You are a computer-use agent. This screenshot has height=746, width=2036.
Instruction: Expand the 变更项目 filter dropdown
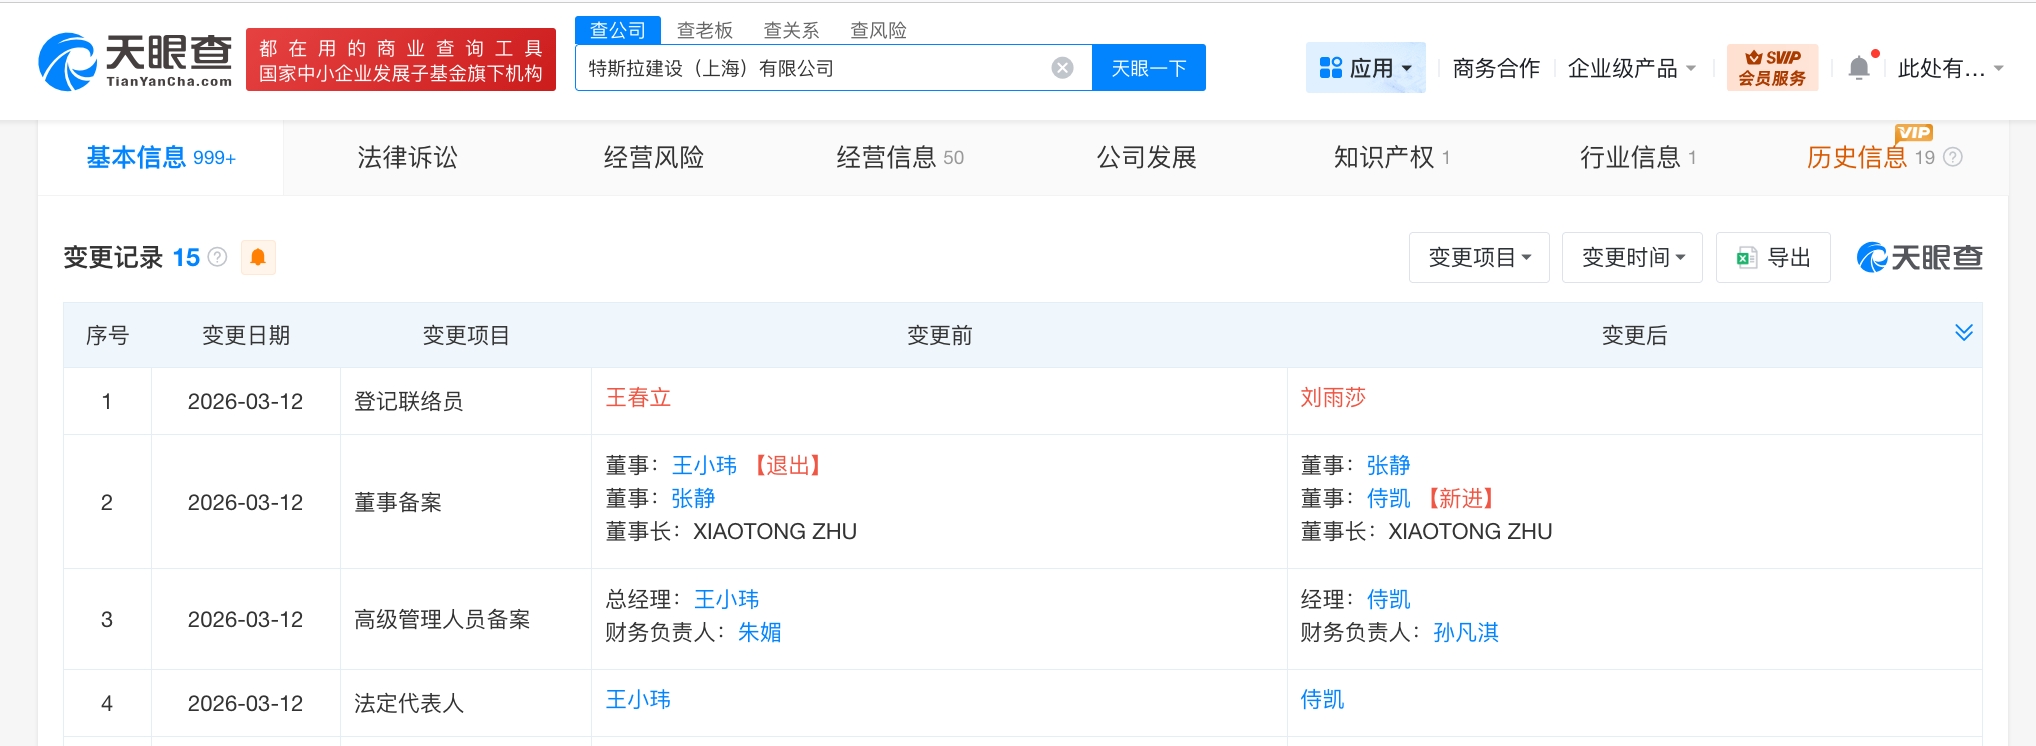[1479, 258]
